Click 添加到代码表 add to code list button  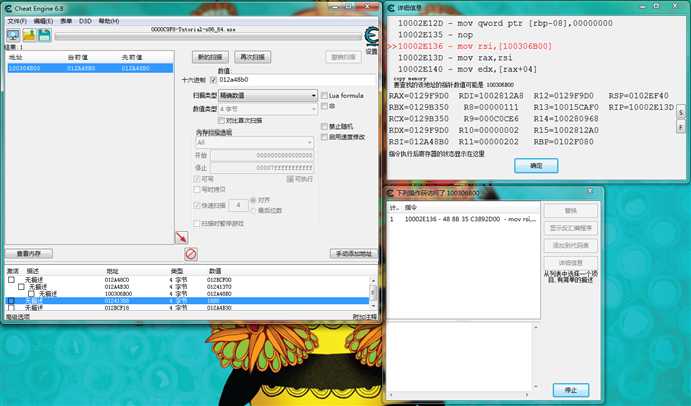pyautogui.click(x=571, y=245)
